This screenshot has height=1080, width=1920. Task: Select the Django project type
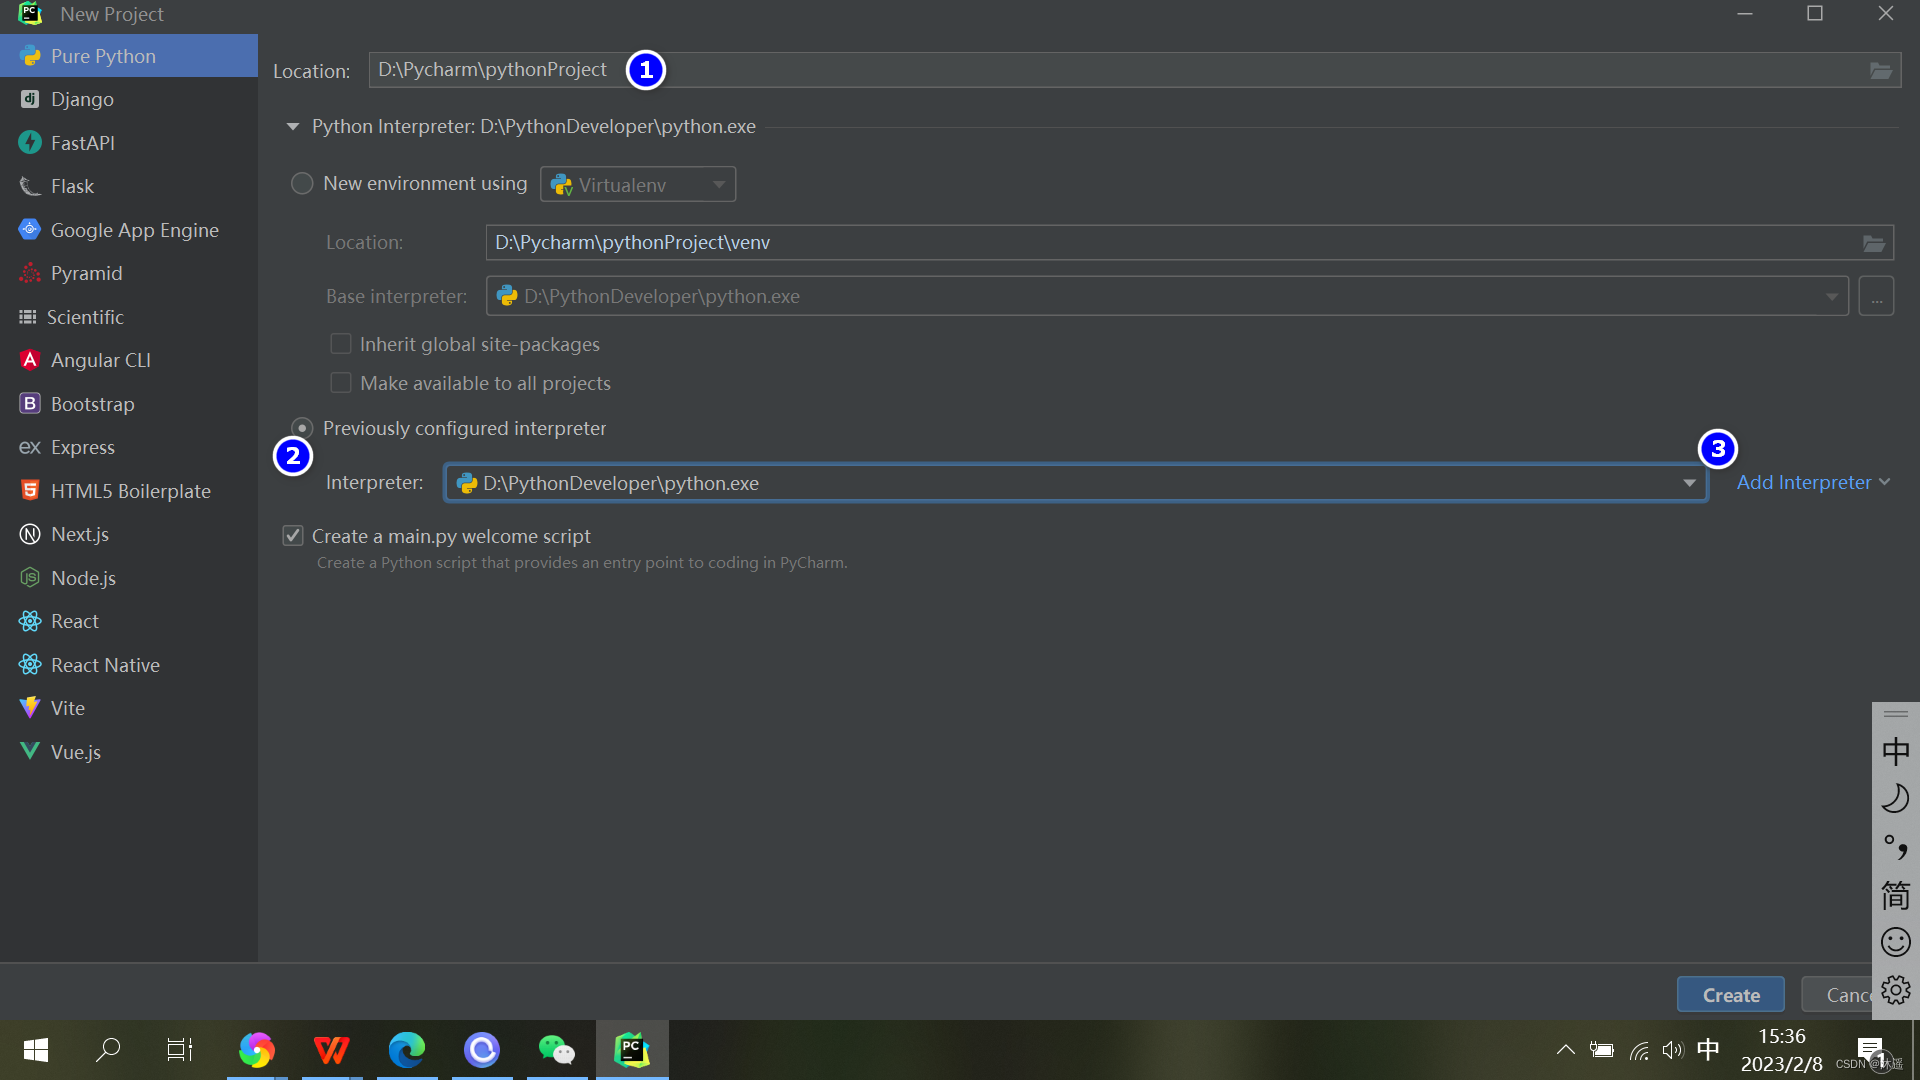[x=83, y=99]
